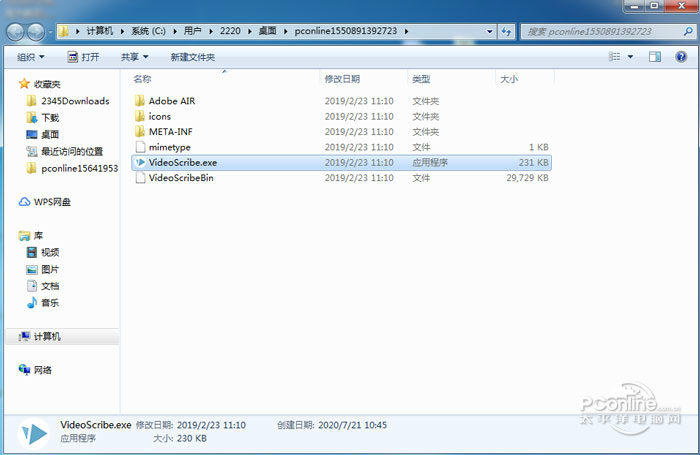Select the Adobe AIR folder icon
This screenshot has width=700, height=455.
point(140,100)
